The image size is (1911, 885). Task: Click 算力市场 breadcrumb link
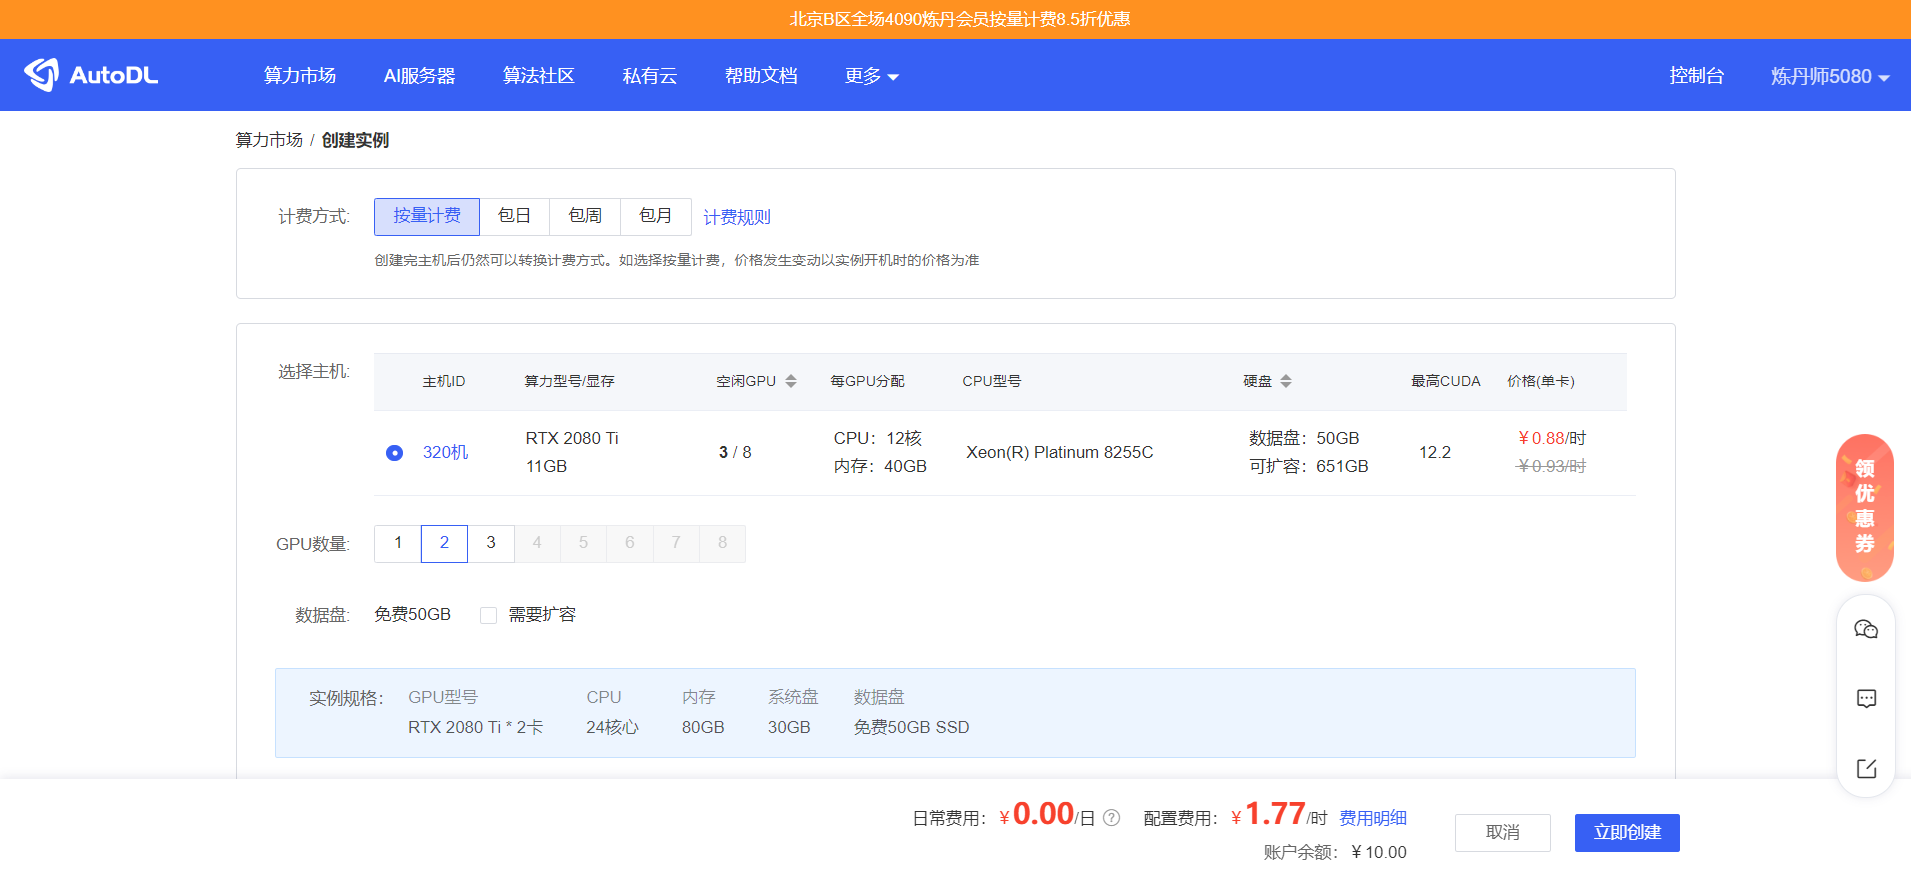click(x=269, y=140)
